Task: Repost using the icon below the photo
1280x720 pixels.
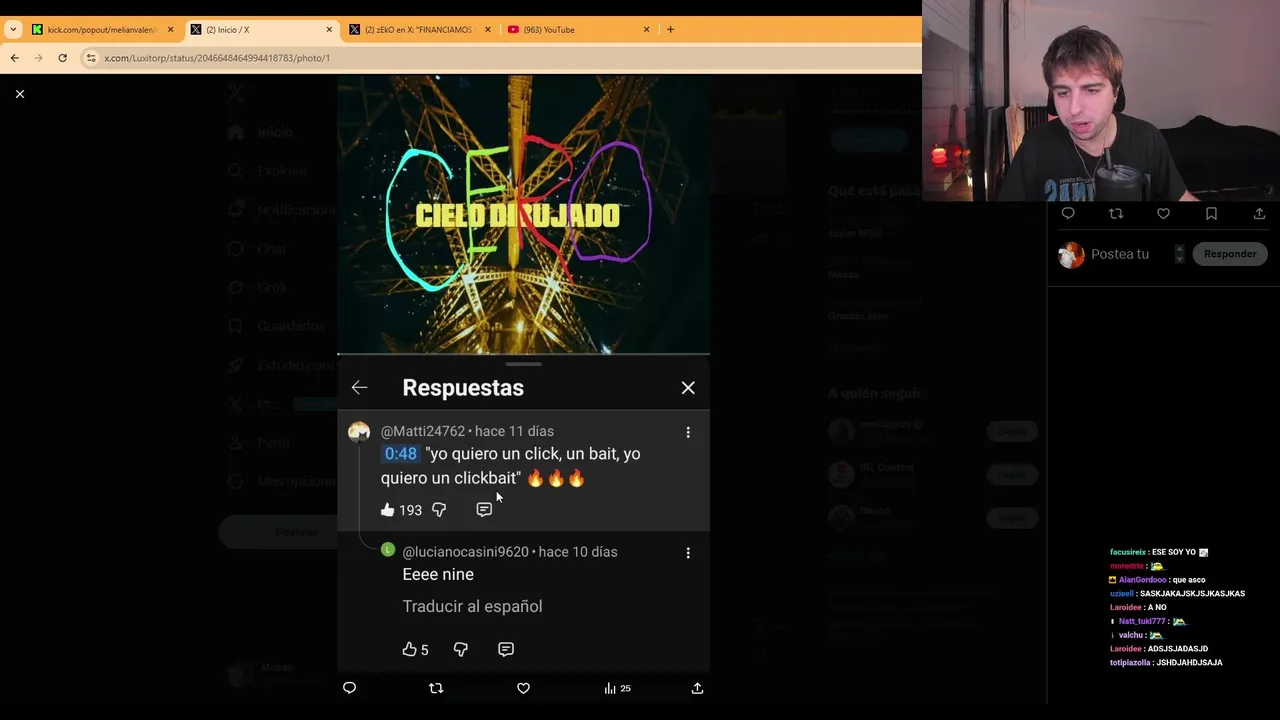Action: (436, 688)
